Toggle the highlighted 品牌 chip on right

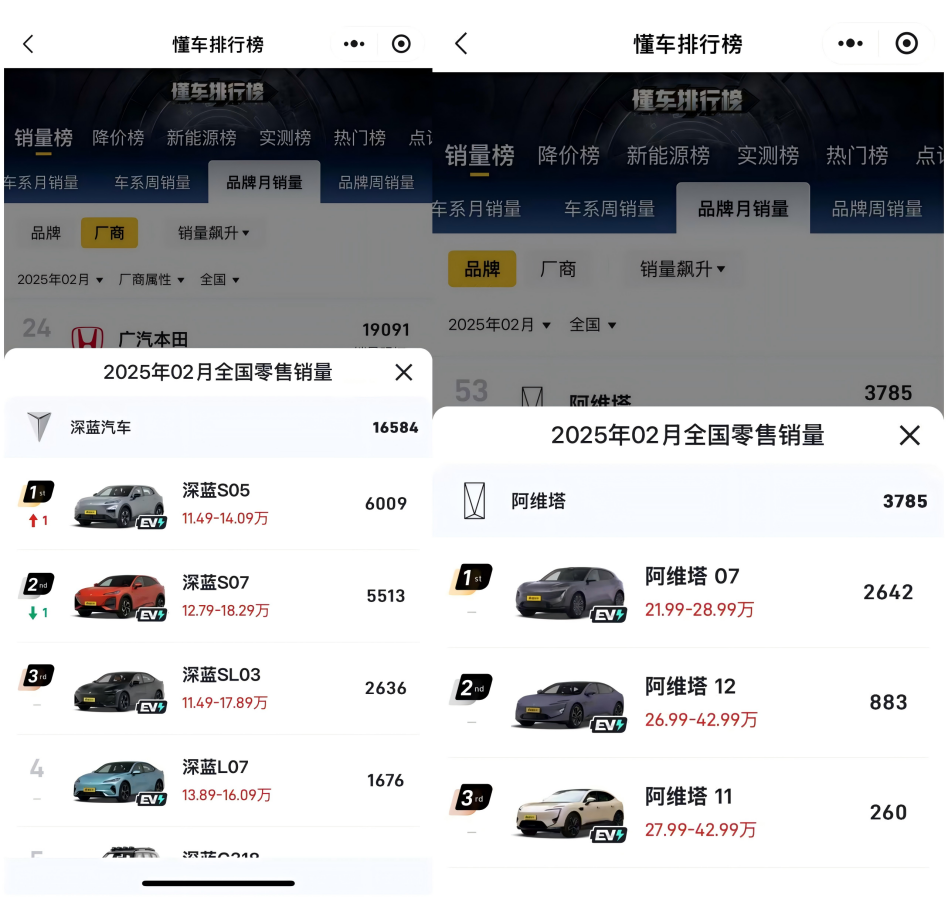coord(482,269)
